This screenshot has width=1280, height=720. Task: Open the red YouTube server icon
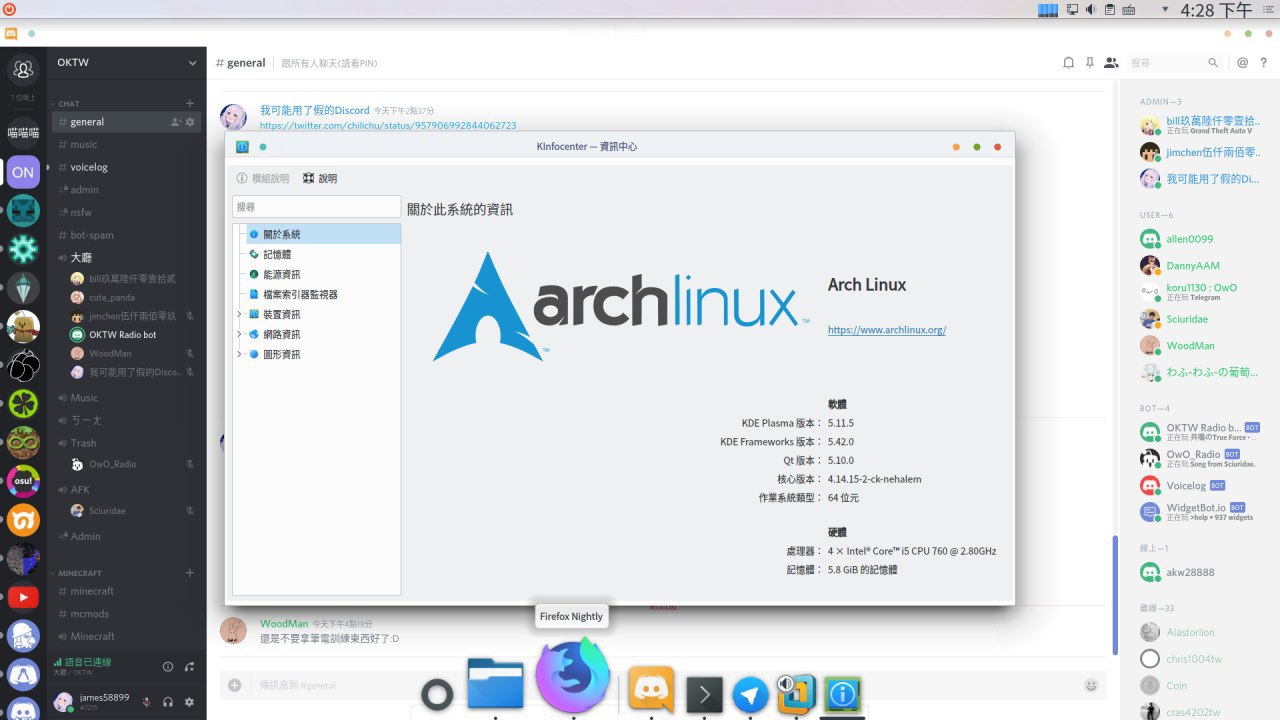click(23, 597)
